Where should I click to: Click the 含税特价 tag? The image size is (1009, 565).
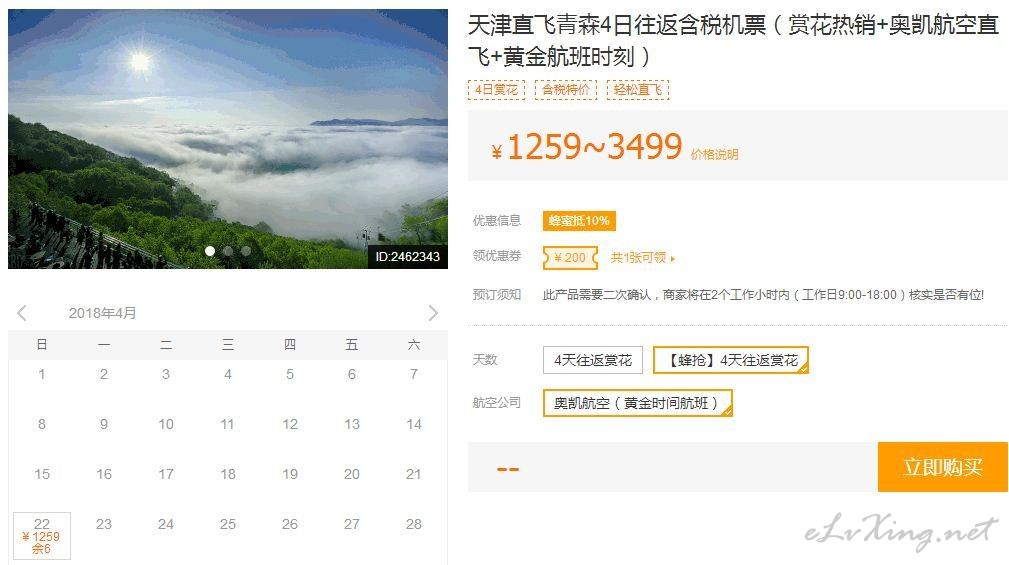pos(566,89)
